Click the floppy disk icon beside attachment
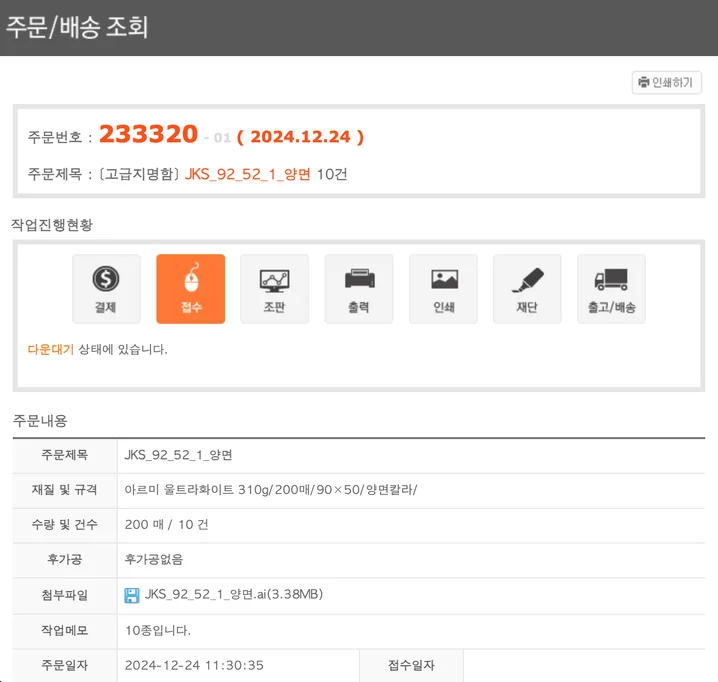Viewport: 718px width, 682px height. point(132,595)
